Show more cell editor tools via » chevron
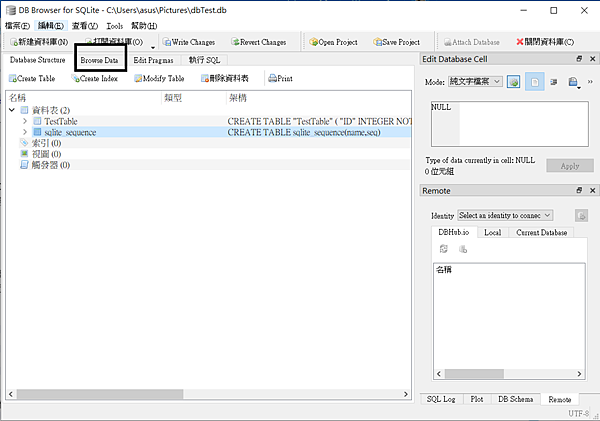600x421 pixels. (590, 82)
